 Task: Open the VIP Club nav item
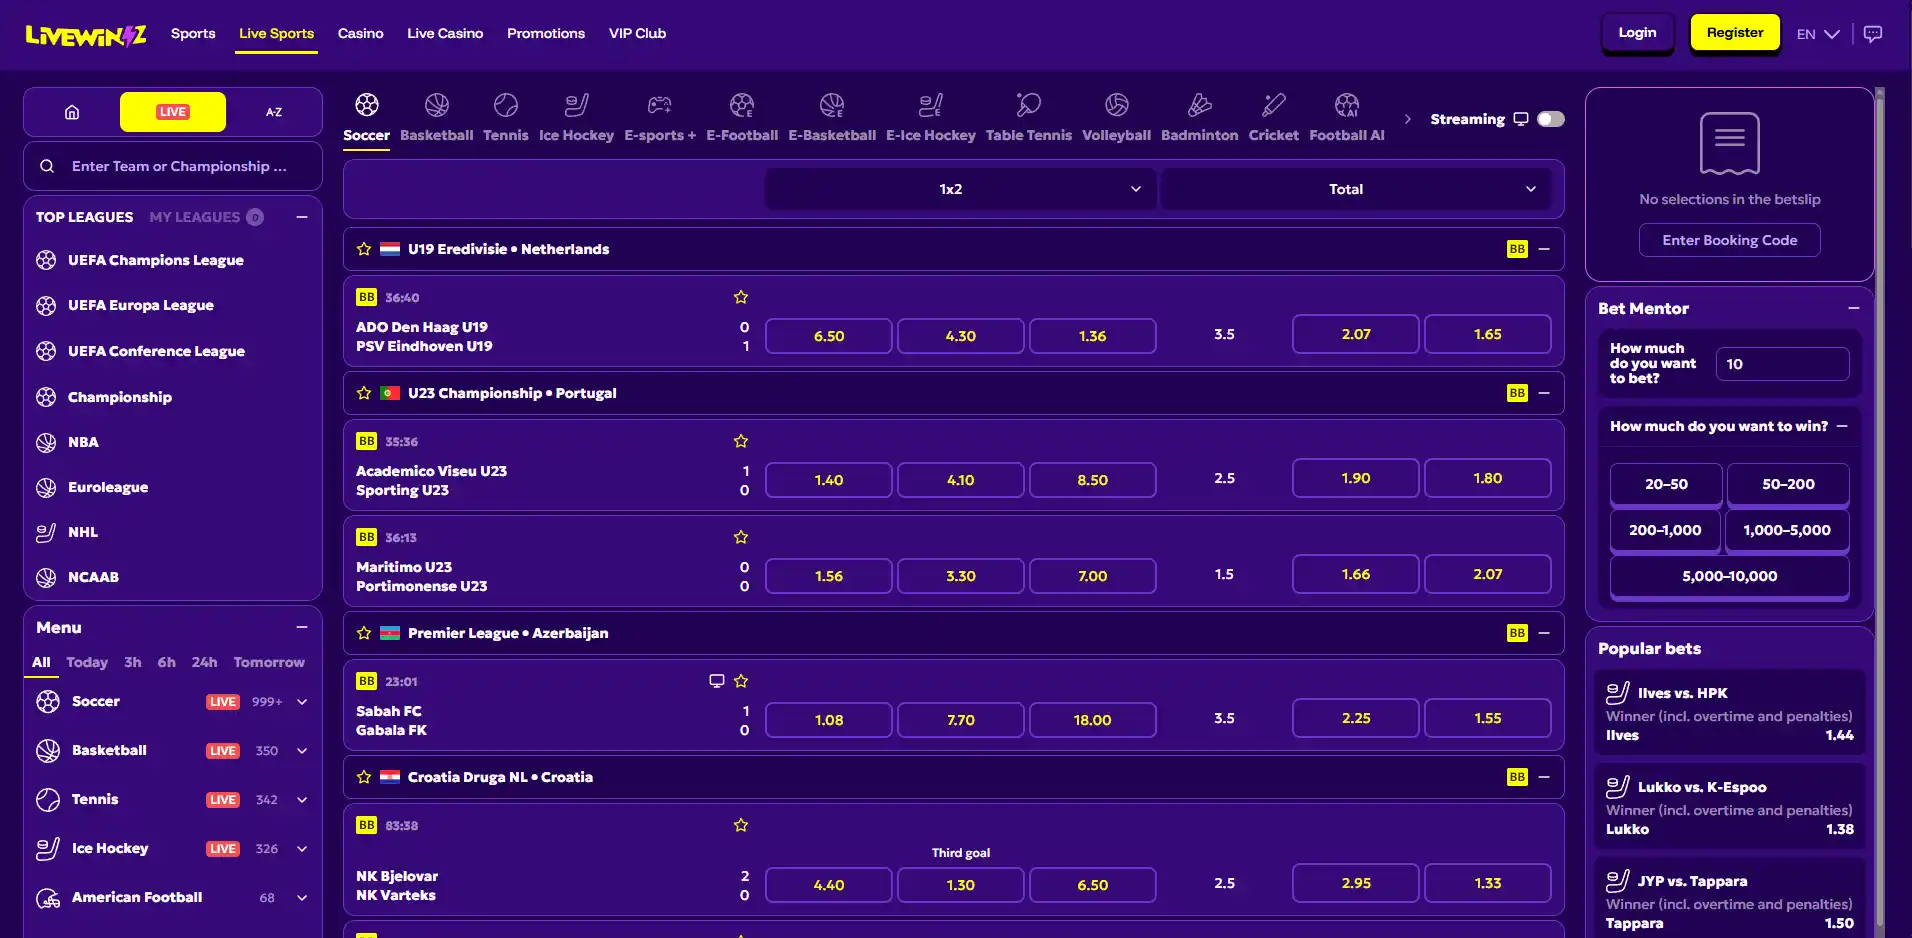tap(637, 33)
